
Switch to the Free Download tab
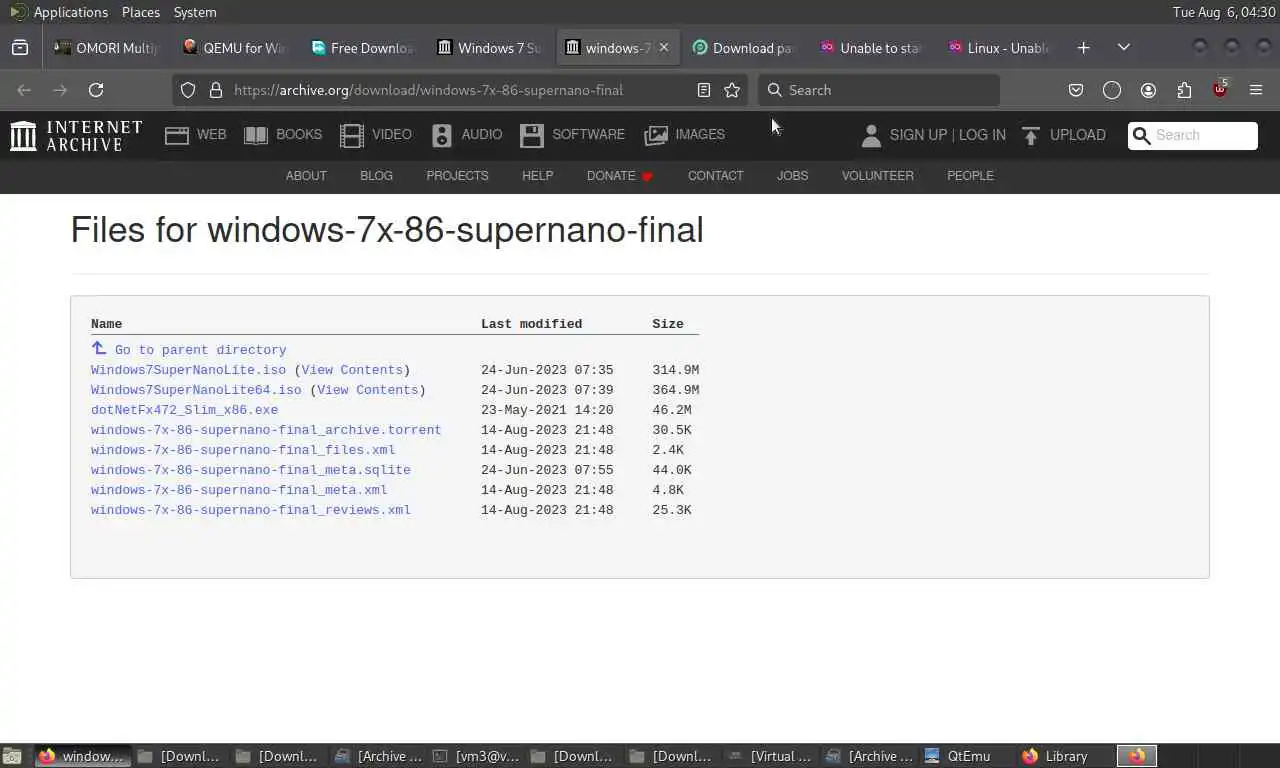(364, 47)
